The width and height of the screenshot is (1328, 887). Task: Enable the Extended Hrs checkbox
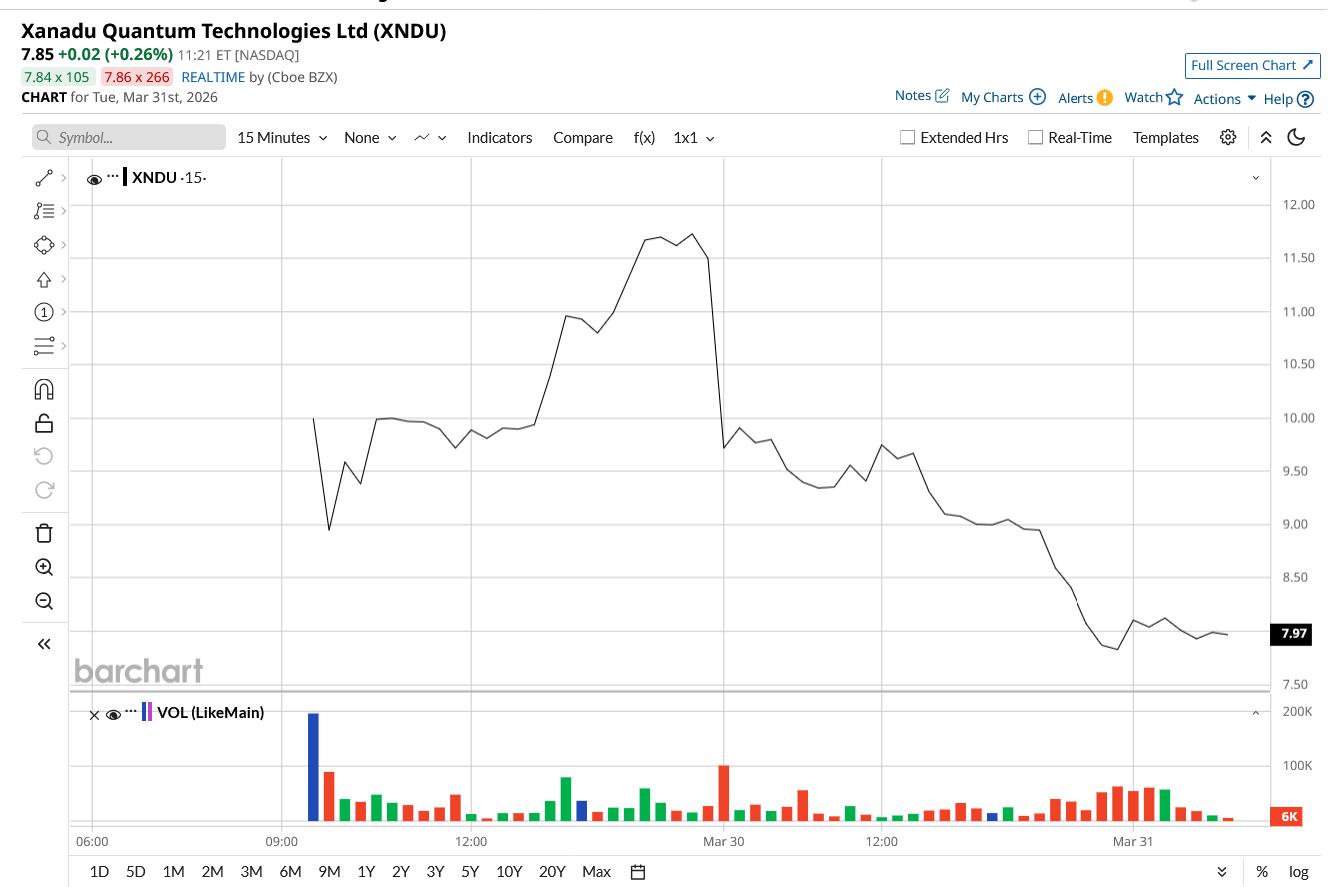908,138
